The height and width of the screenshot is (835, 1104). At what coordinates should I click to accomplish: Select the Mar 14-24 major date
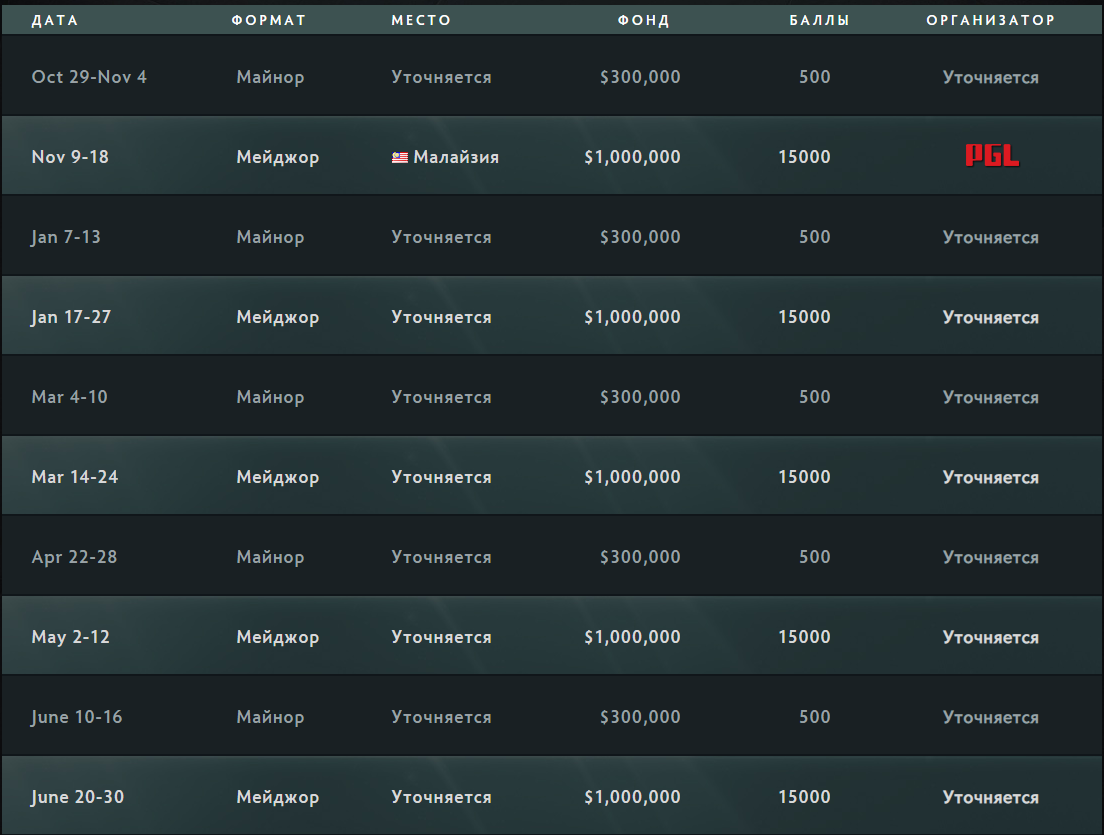tap(75, 477)
